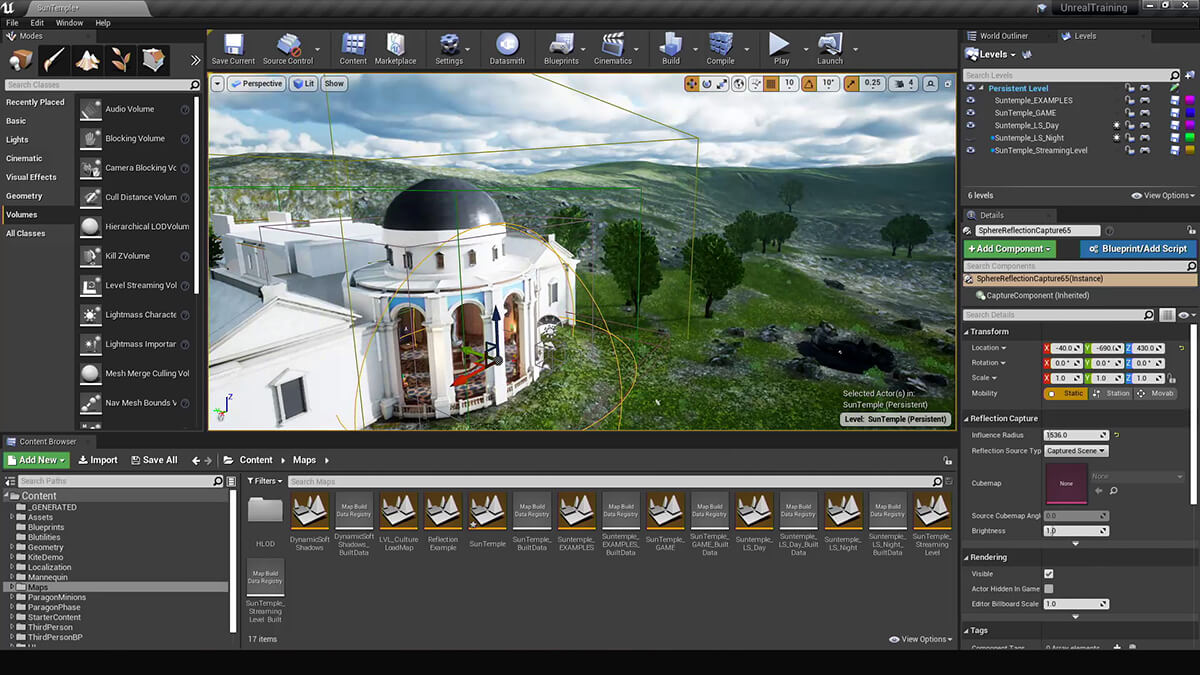The image size is (1200, 675).
Task: Click the Datasmith toolbar icon
Action: click(507, 48)
